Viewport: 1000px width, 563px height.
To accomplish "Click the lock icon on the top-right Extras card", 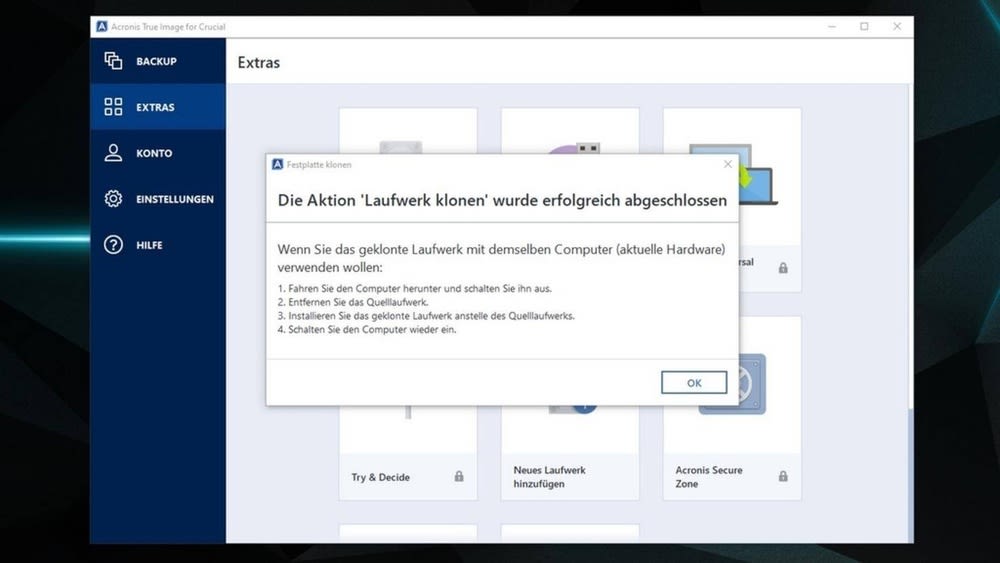I will pyautogui.click(x=783, y=268).
